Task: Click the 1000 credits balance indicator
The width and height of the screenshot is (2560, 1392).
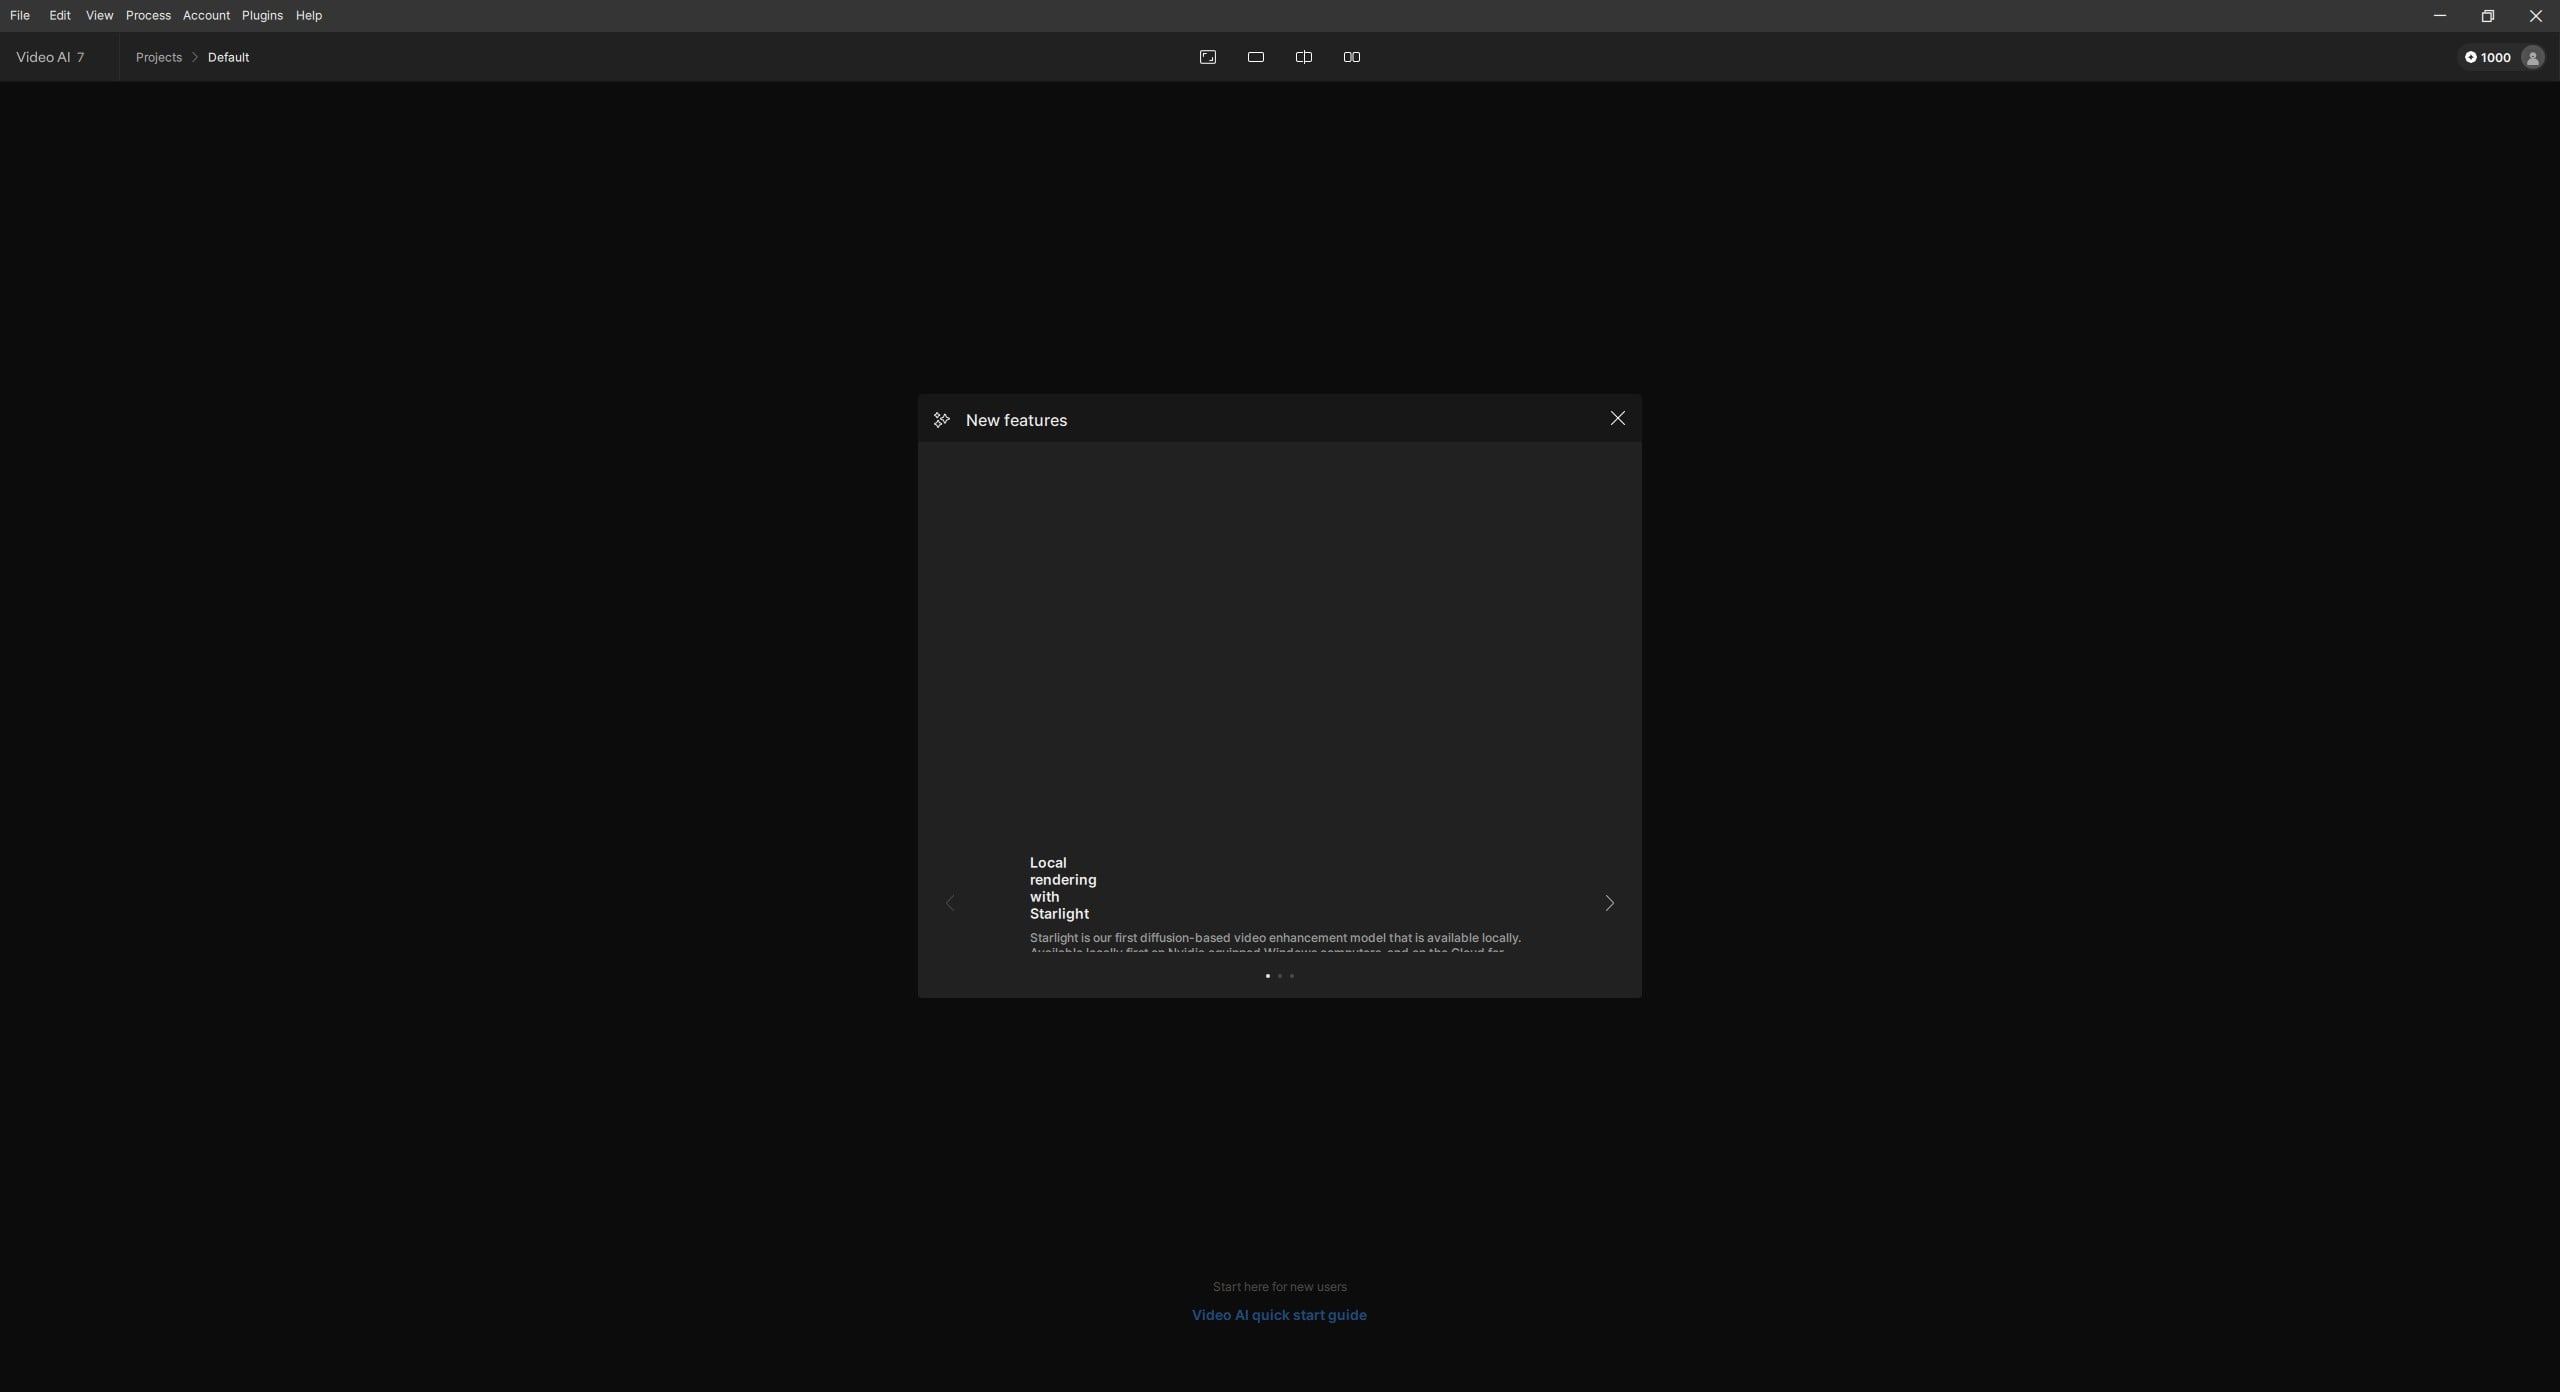Action: coord(2488,57)
